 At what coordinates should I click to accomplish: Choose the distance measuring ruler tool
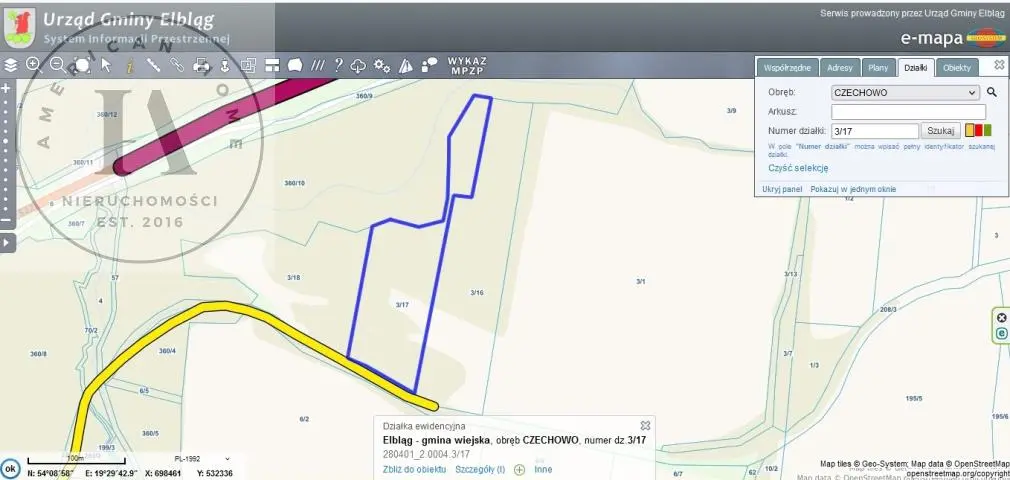click(x=154, y=65)
